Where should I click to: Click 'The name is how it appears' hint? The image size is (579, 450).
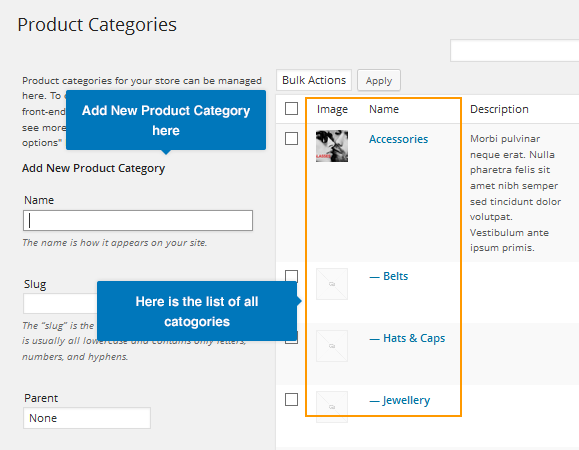click(114, 243)
